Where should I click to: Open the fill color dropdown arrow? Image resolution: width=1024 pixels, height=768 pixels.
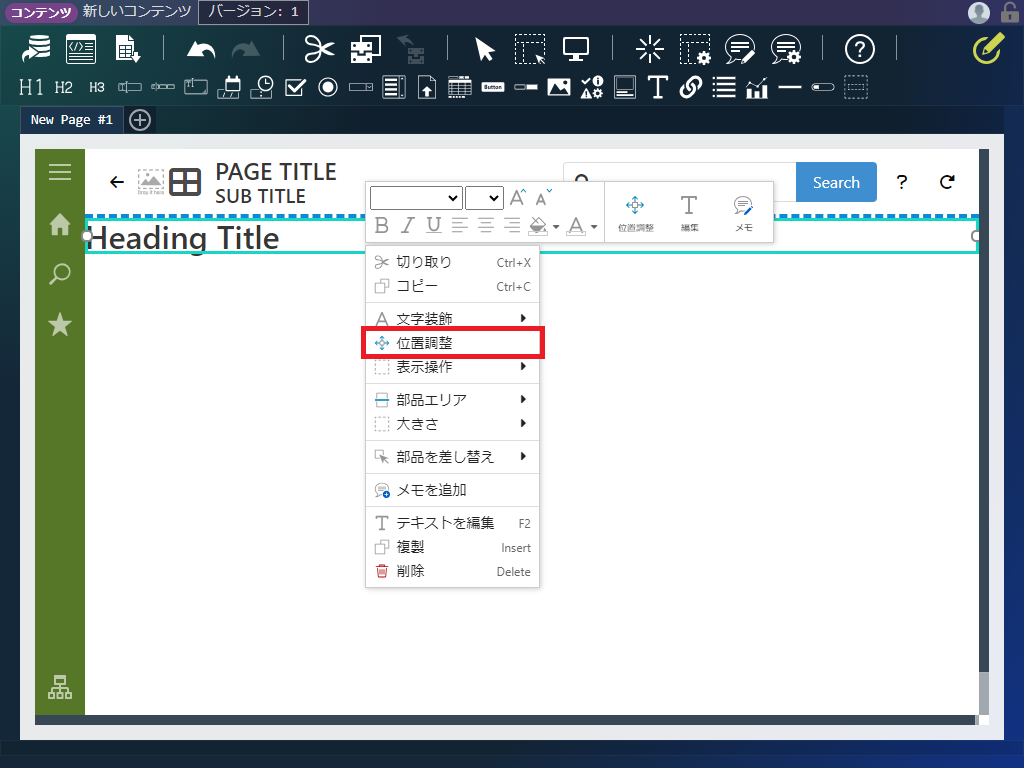click(556, 227)
